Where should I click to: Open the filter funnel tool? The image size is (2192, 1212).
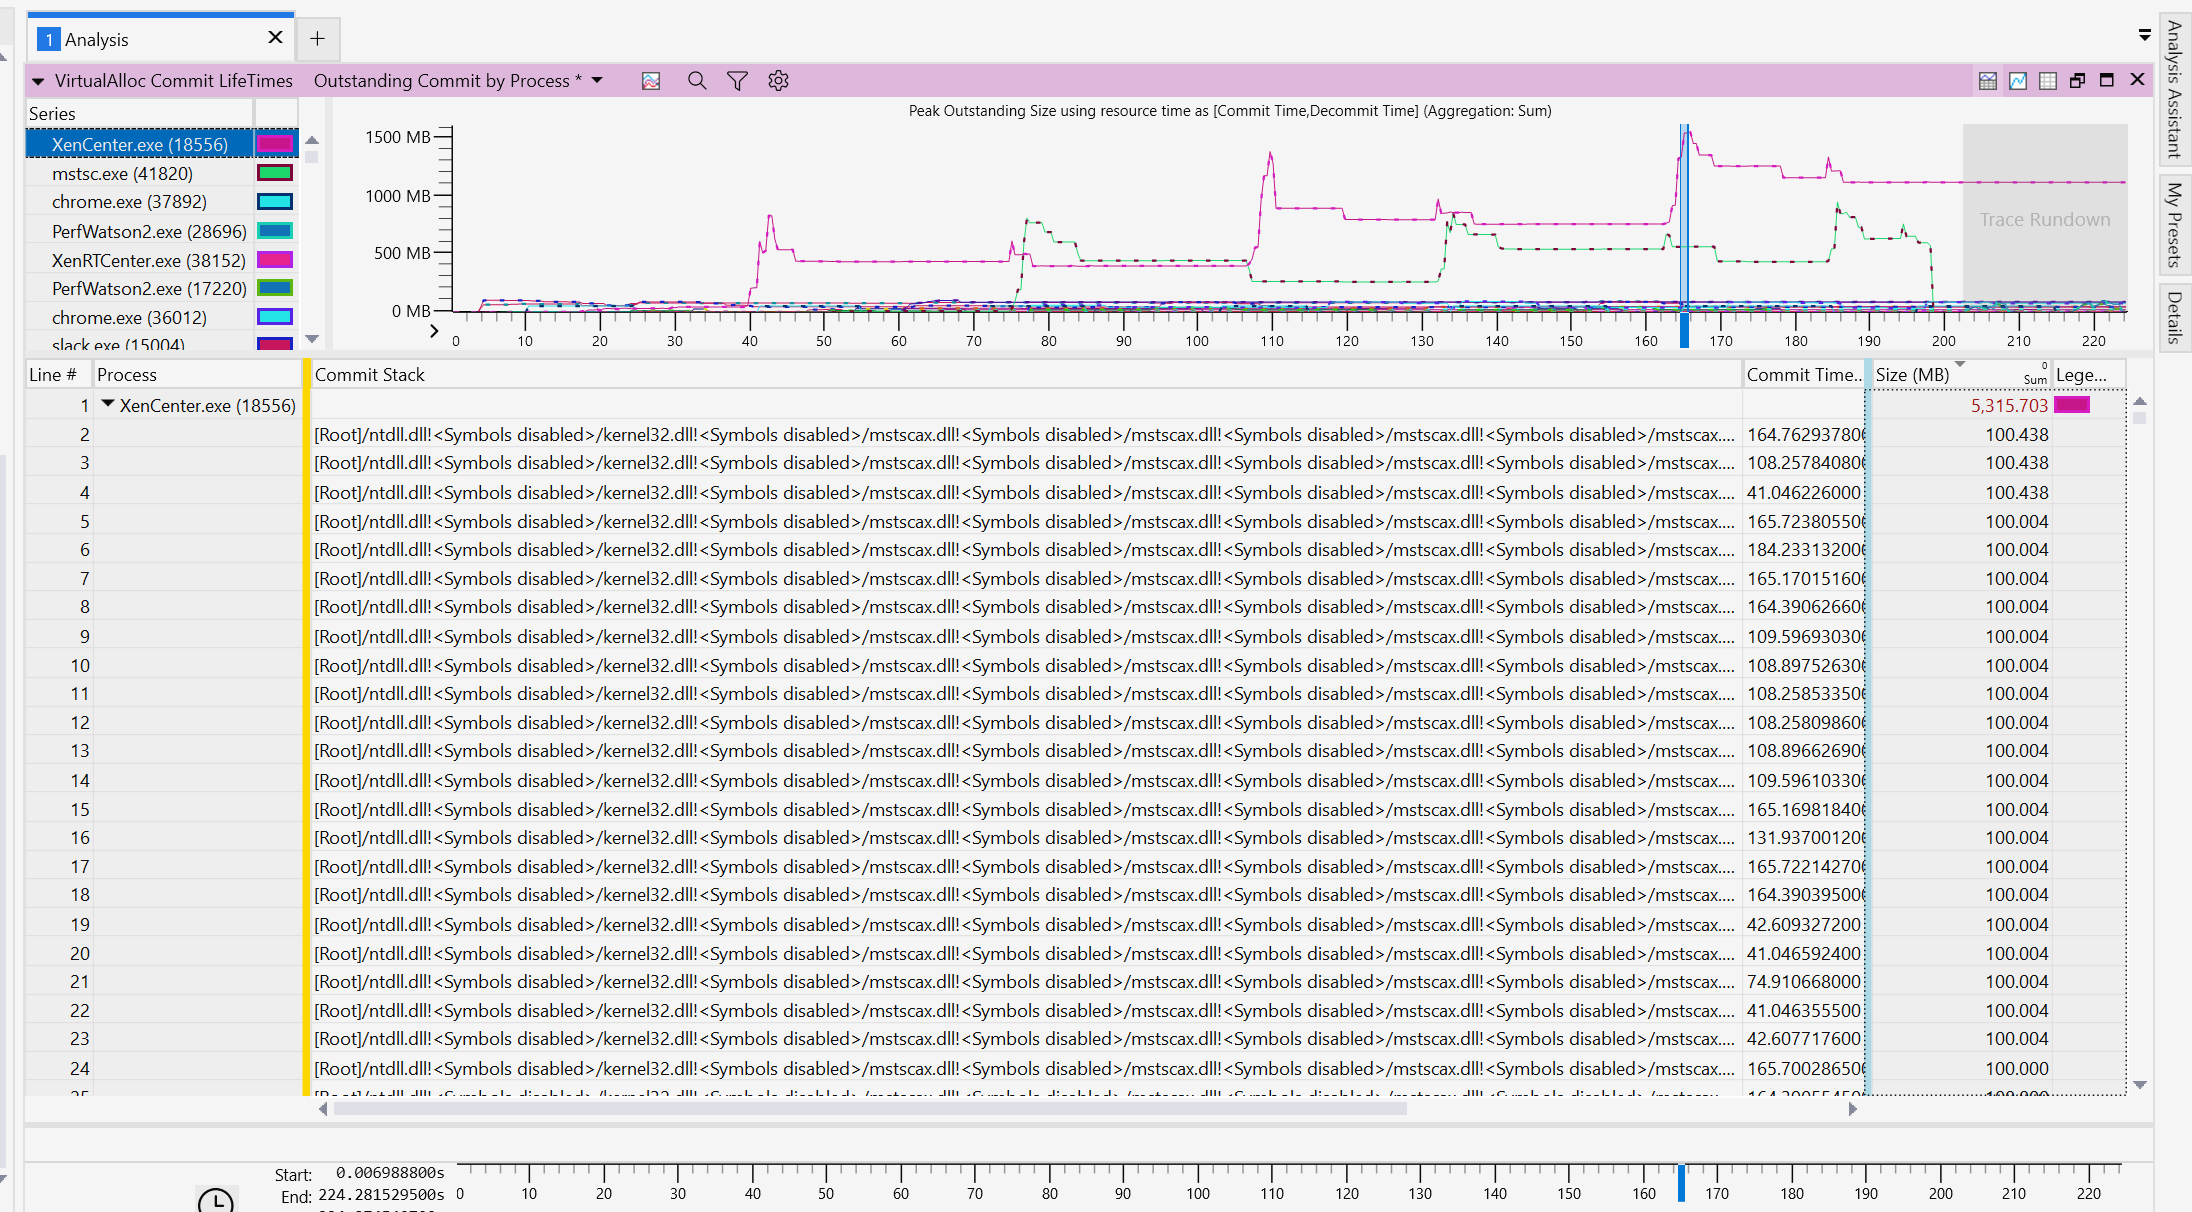click(x=737, y=81)
